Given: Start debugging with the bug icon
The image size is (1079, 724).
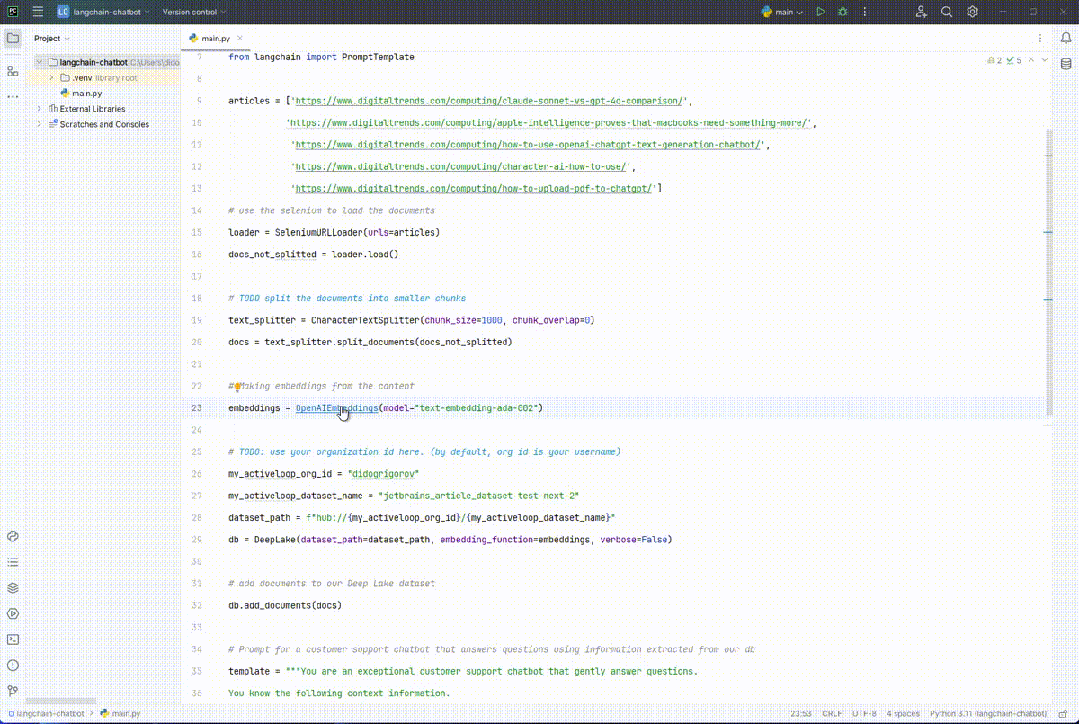Looking at the screenshot, I should pyautogui.click(x=843, y=12).
